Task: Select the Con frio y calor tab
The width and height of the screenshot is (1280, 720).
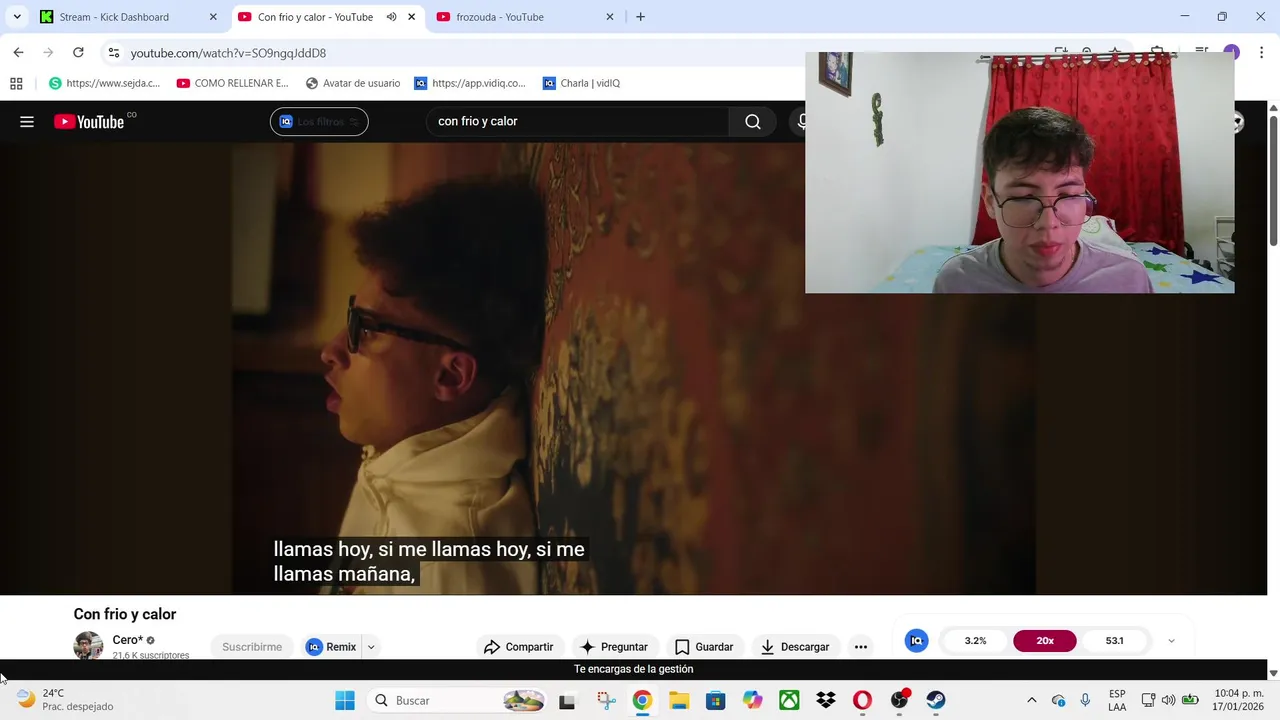Action: point(315,17)
